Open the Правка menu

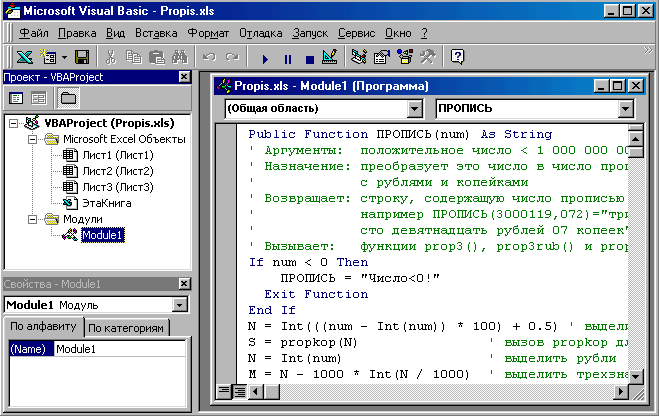77,33
